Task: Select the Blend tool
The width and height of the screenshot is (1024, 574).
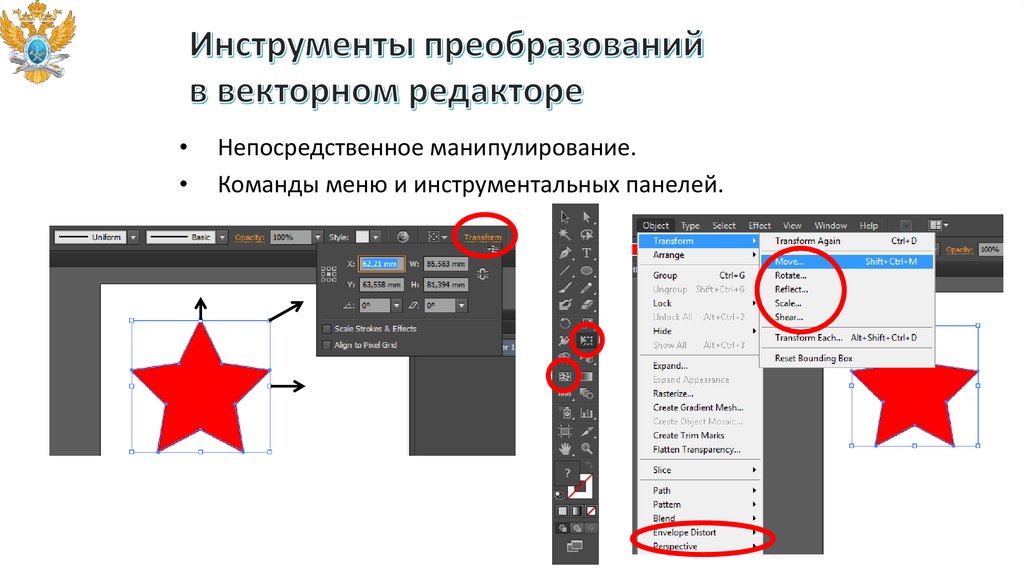Action: point(586,394)
